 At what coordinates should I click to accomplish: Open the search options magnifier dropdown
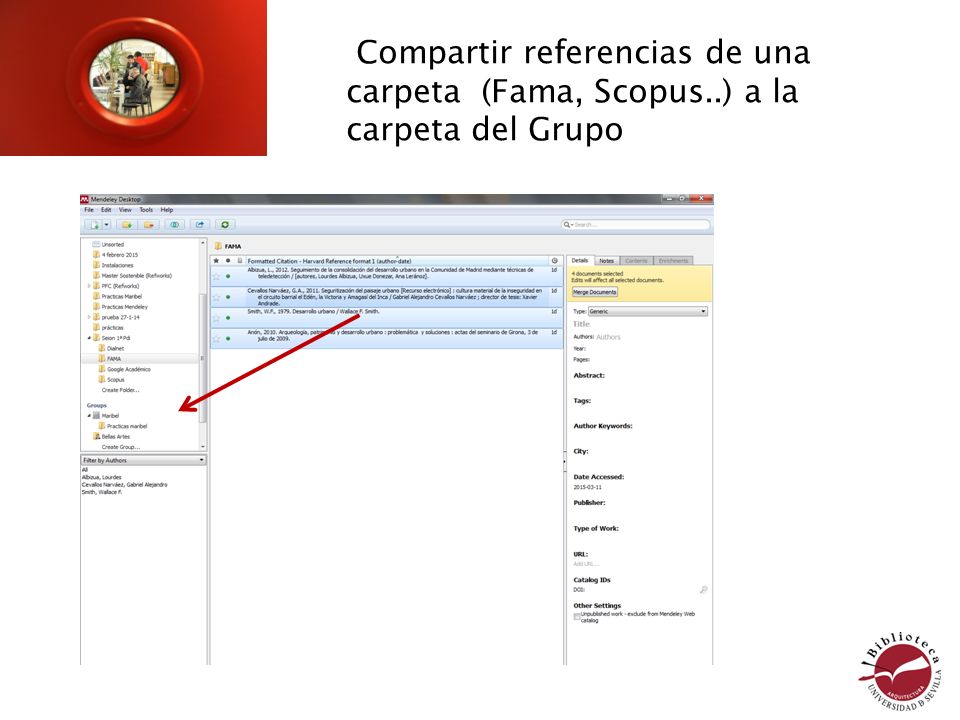tap(568, 225)
